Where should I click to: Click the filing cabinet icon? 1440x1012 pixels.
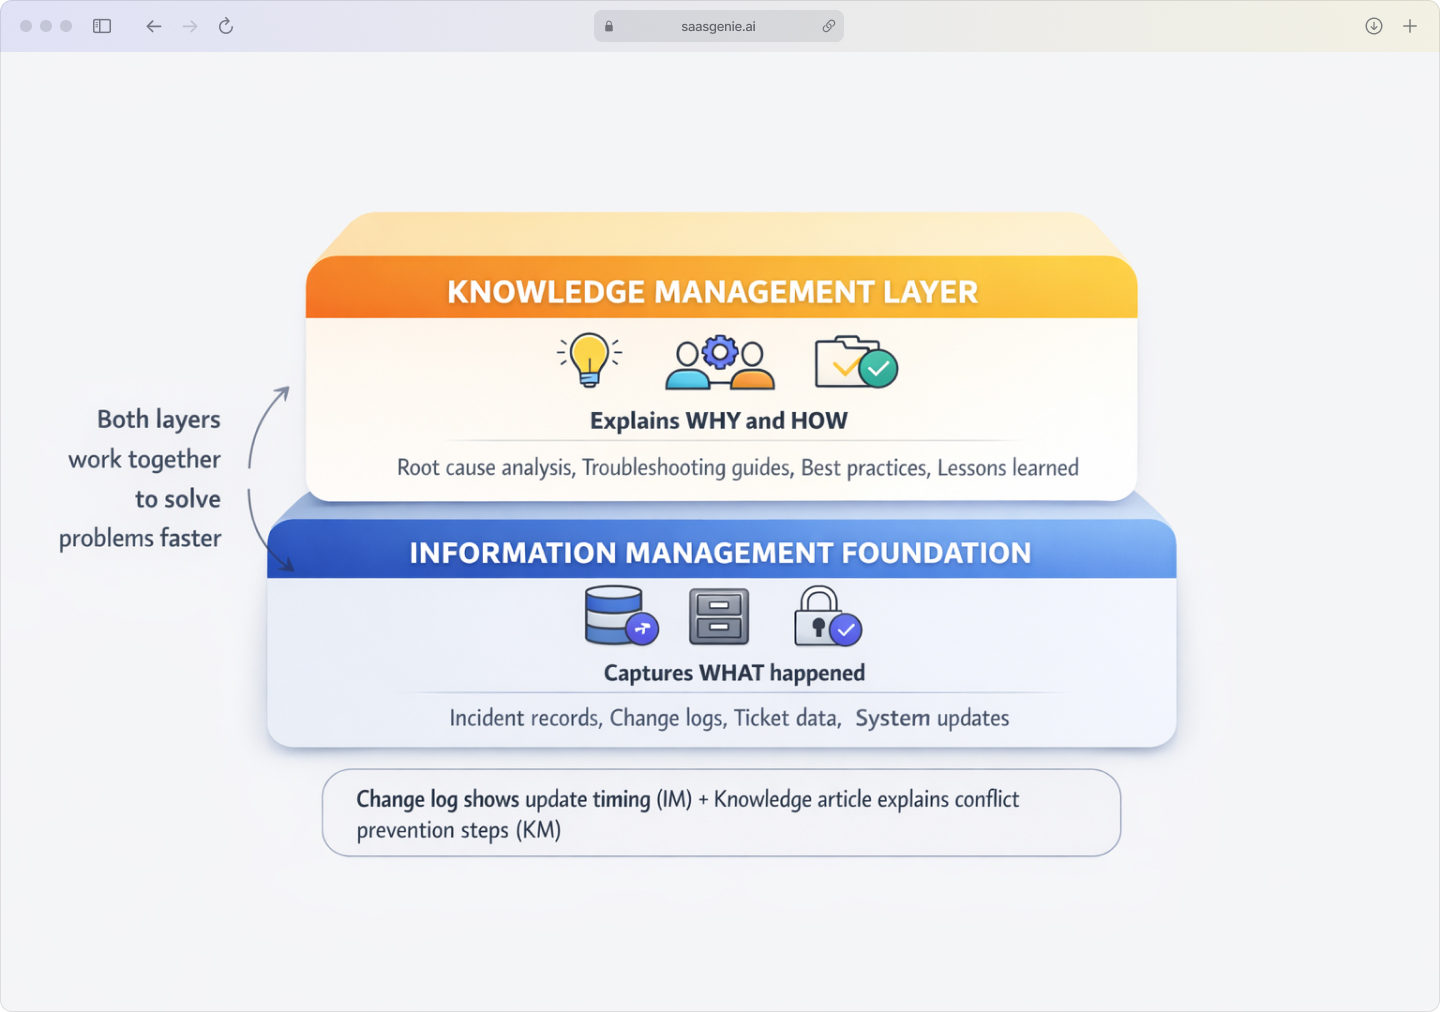pyautogui.click(x=717, y=616)
